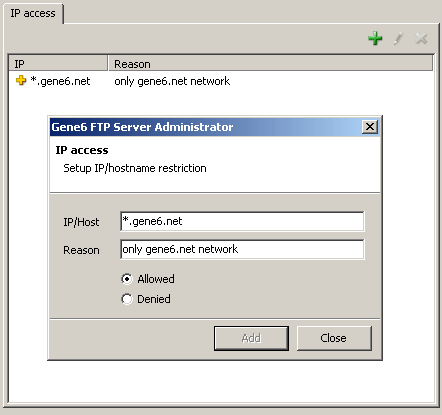This screenshot has width=442, height=415.
Task: Sort the list by the Reason column header
Action: click(271, 63)
